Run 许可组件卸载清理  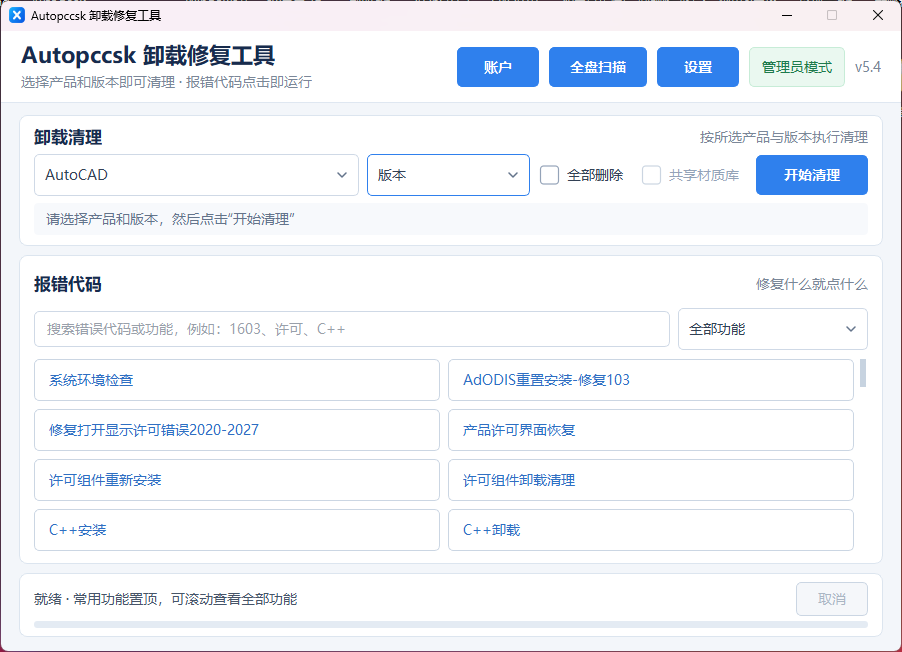click(651, 480)
